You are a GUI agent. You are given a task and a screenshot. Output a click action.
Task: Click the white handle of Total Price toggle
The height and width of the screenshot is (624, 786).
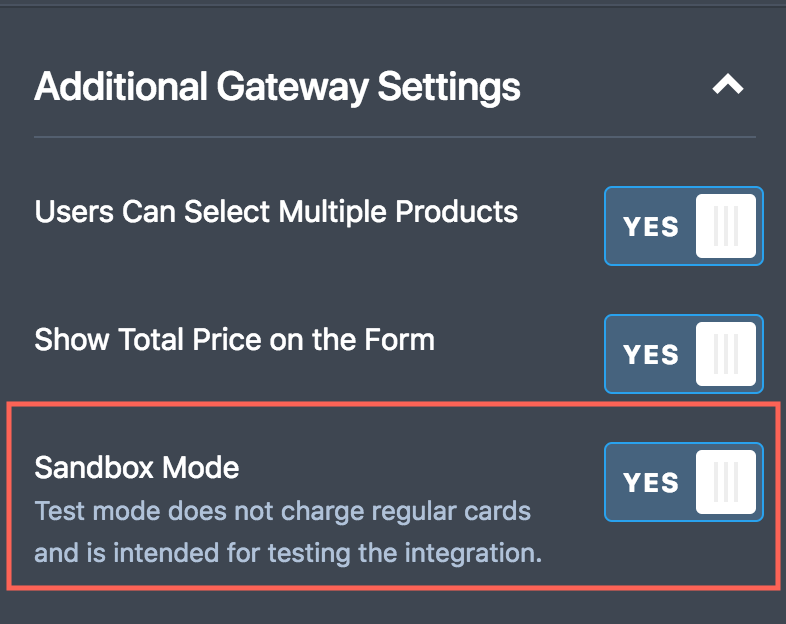pyautogui.click(x=725, y=354)
